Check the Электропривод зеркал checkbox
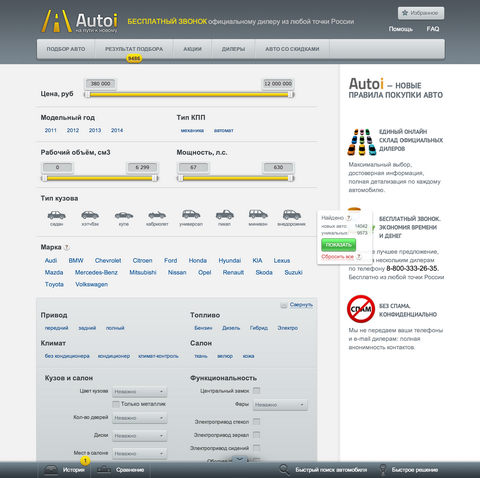 (x=256, y=435)
